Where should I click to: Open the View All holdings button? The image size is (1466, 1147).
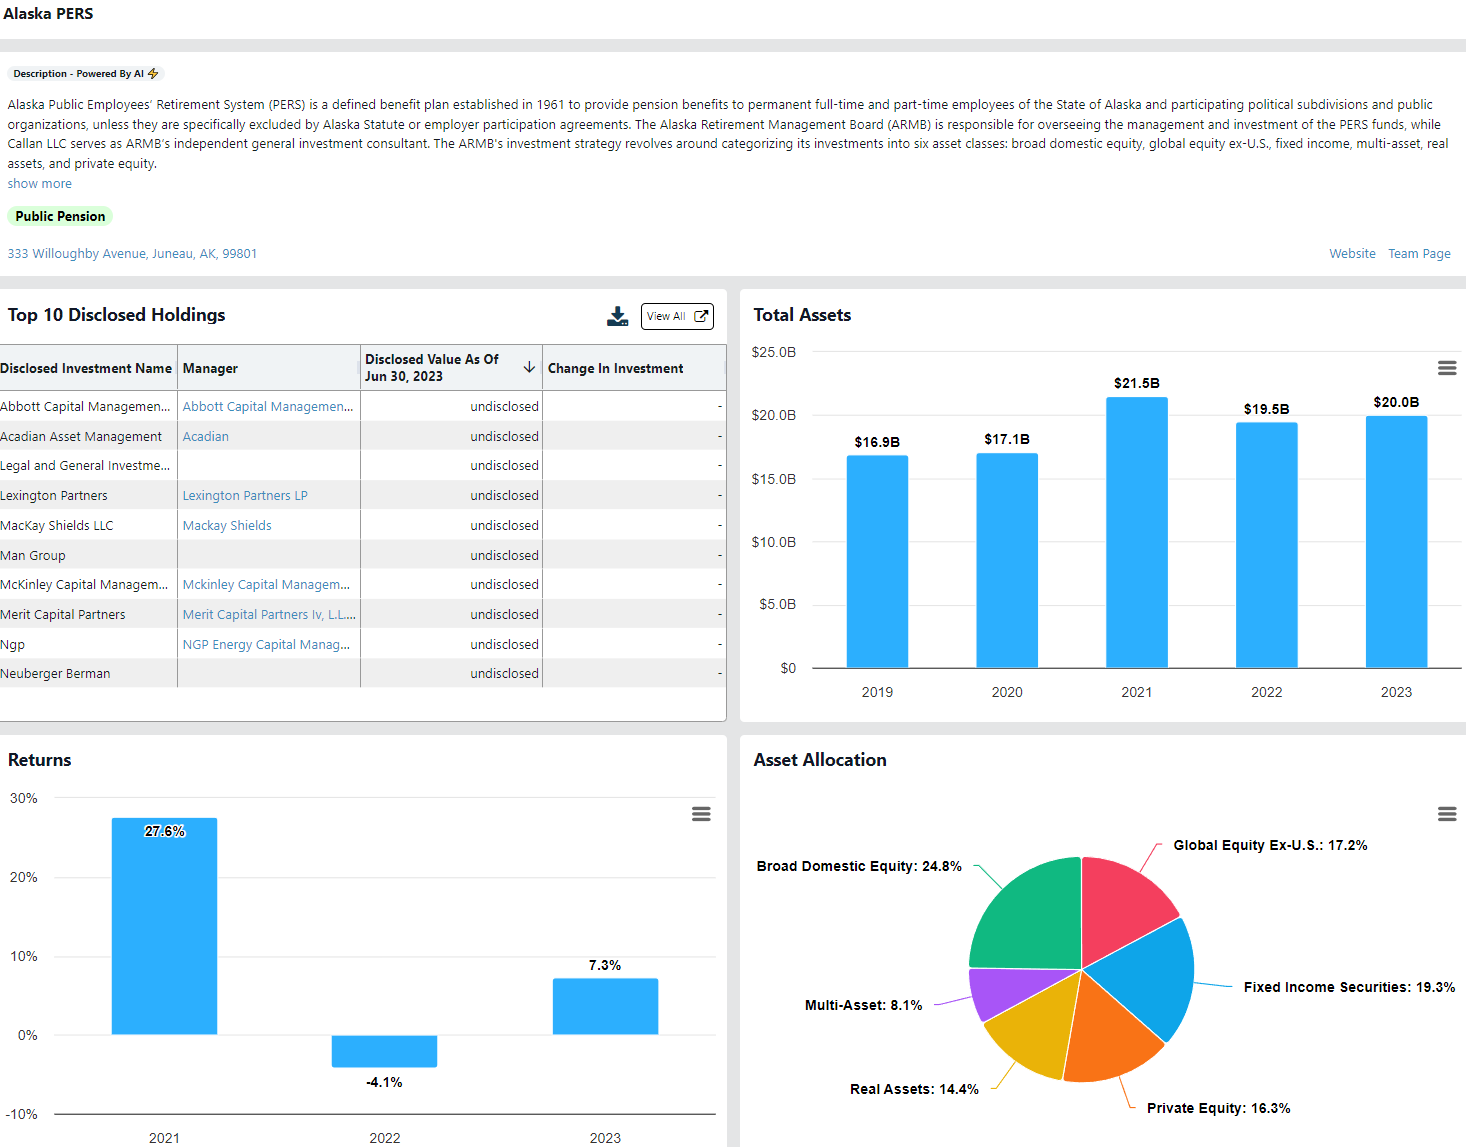(x=677, y=316)
